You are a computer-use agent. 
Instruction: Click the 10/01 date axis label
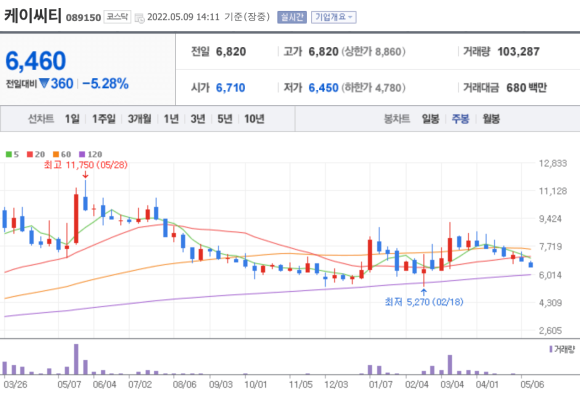tap(256, 384)
